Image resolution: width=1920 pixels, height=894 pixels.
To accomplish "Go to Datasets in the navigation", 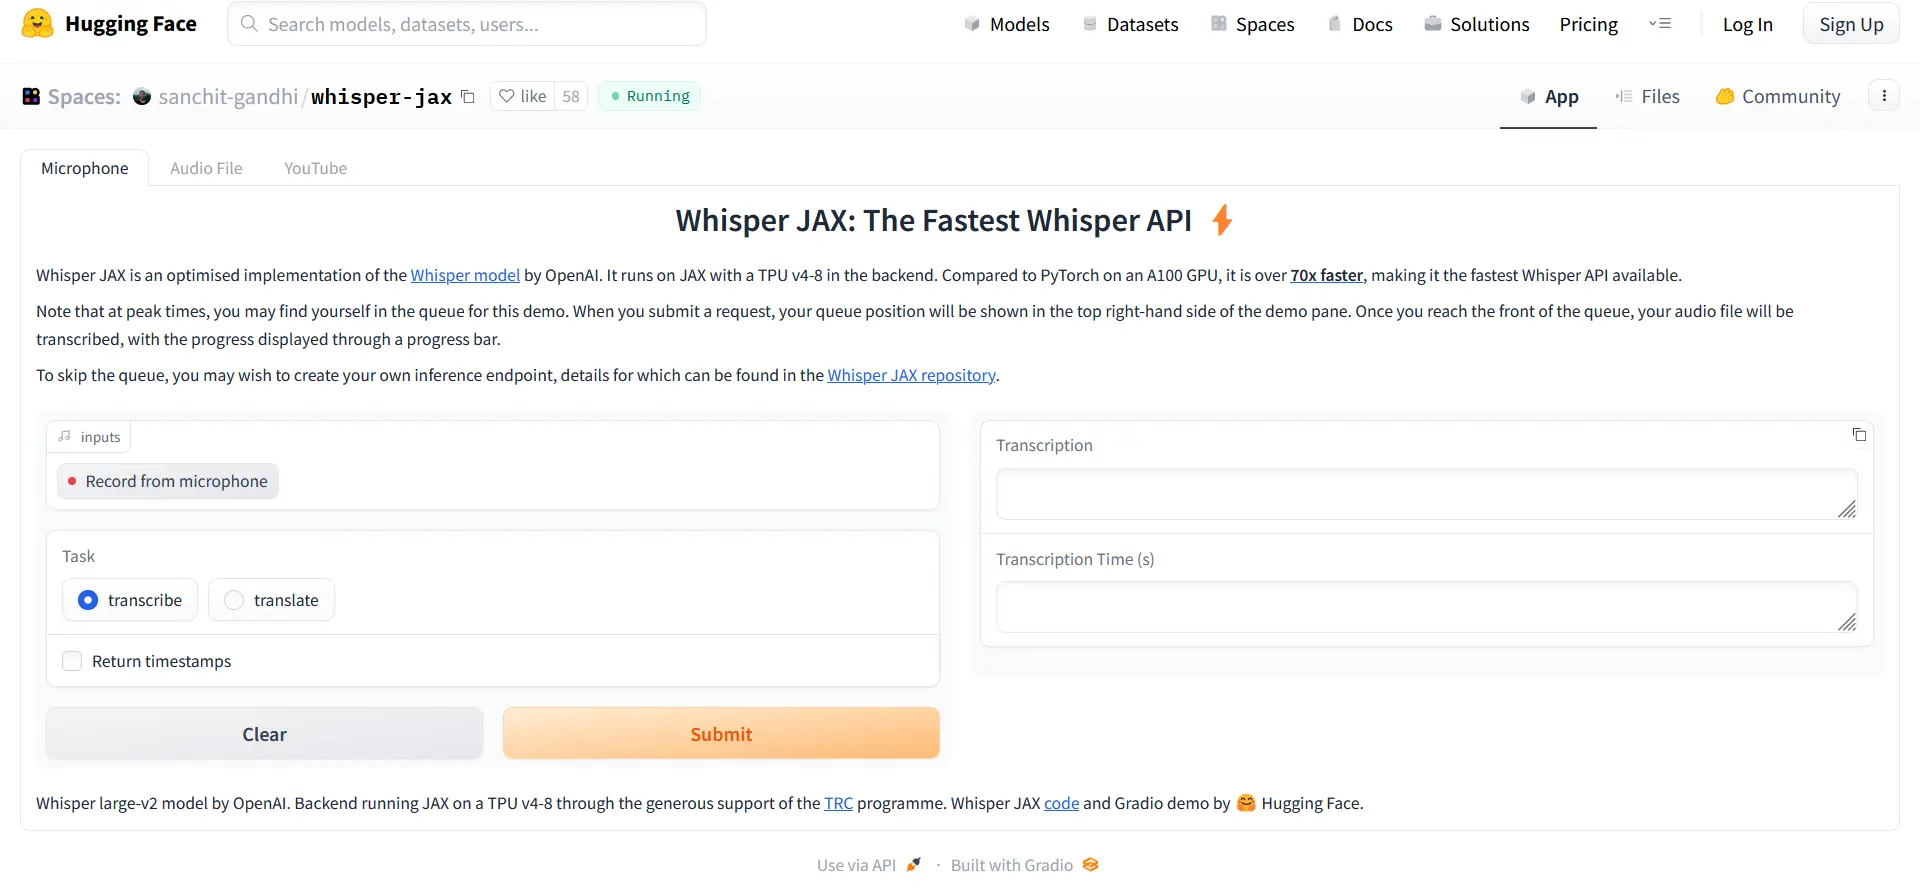I will tap(1130, 24).
